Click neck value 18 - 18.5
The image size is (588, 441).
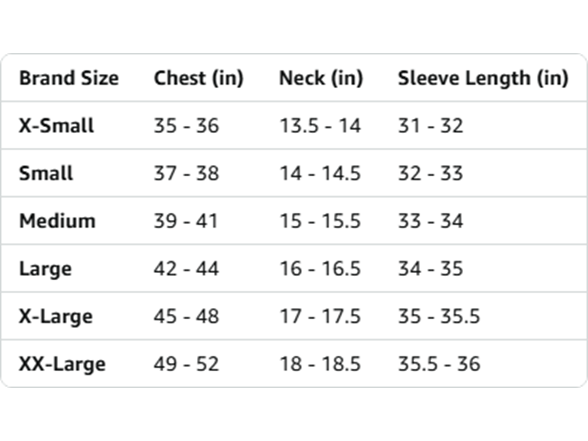point(320,364)
